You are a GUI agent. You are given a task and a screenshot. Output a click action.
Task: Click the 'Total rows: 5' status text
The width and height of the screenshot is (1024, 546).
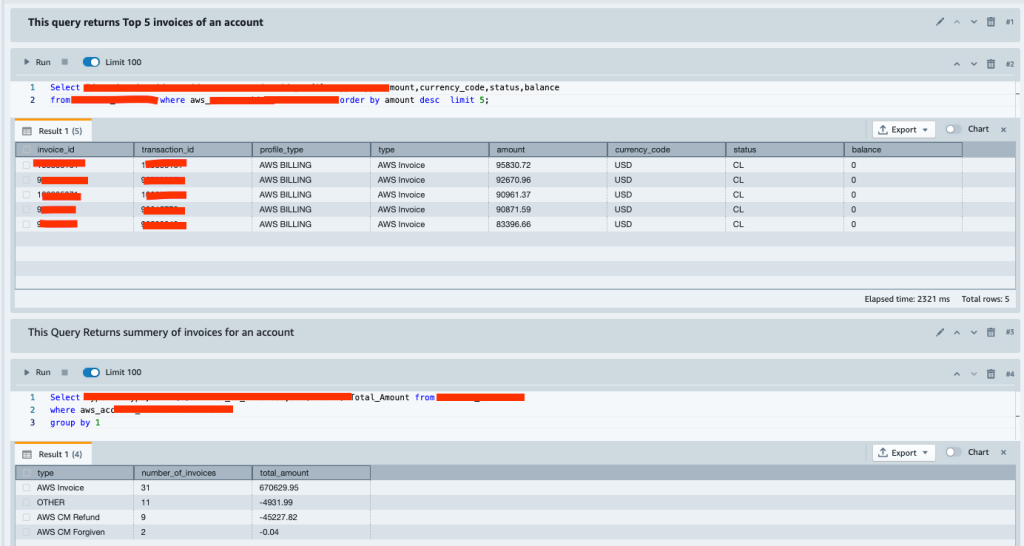[985, 299]
